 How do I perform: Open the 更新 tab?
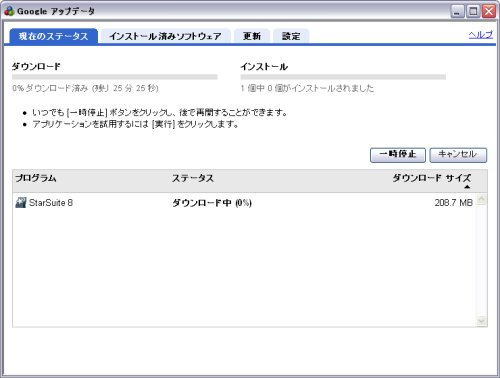[x=252, y=36]
